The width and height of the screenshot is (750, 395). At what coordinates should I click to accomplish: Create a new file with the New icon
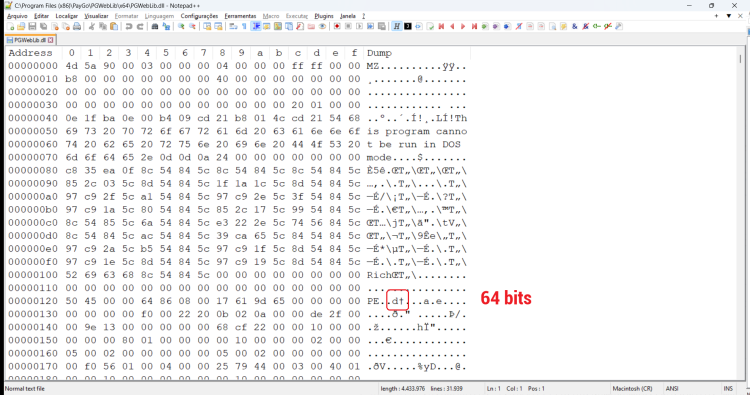coord(10,26)
